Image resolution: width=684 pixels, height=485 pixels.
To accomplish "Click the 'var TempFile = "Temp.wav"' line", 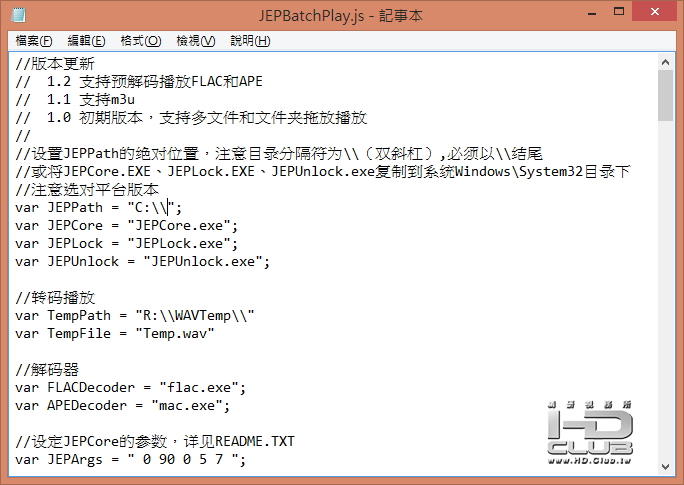I will pyautogui.click(x=115, y=333).
